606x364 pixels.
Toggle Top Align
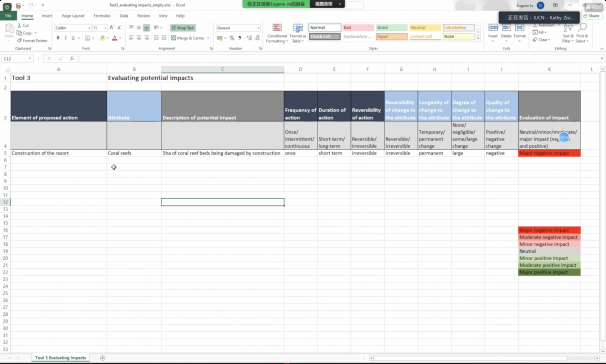point(131,27)
